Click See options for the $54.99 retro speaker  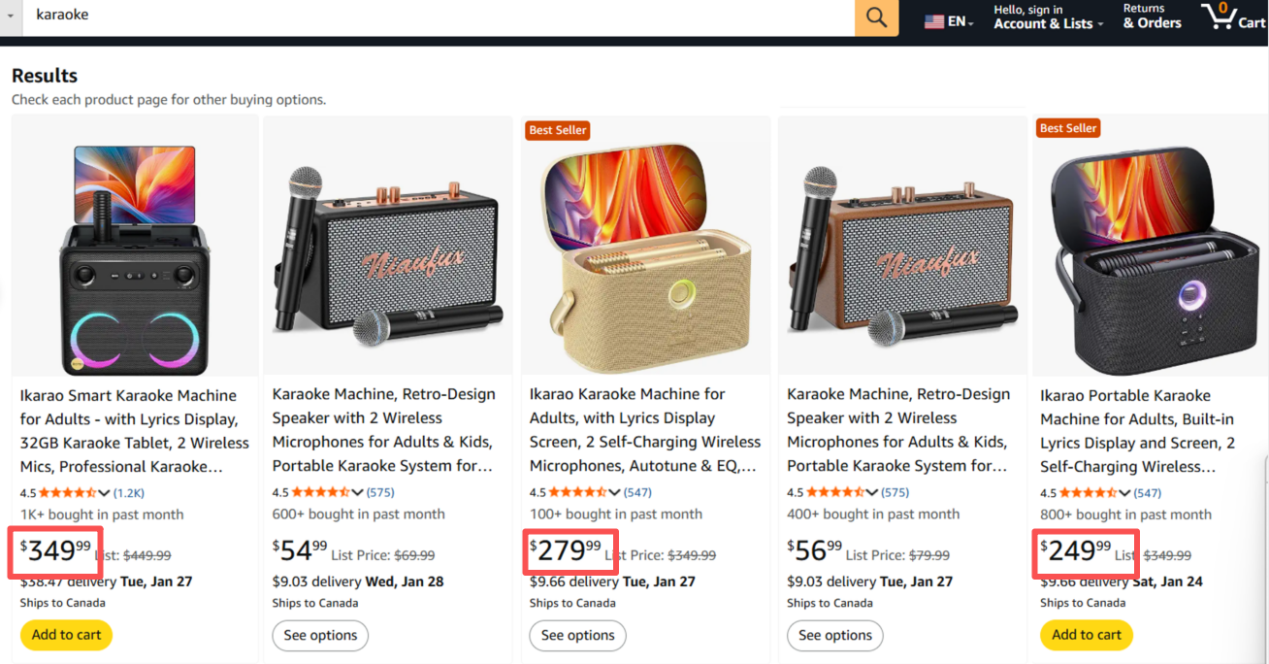(320, 635)
